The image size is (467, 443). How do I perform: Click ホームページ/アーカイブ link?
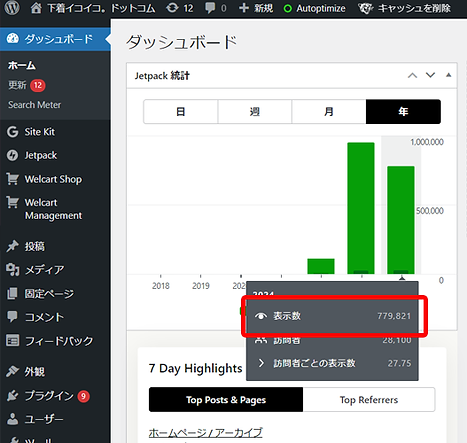tap(205, 433)
